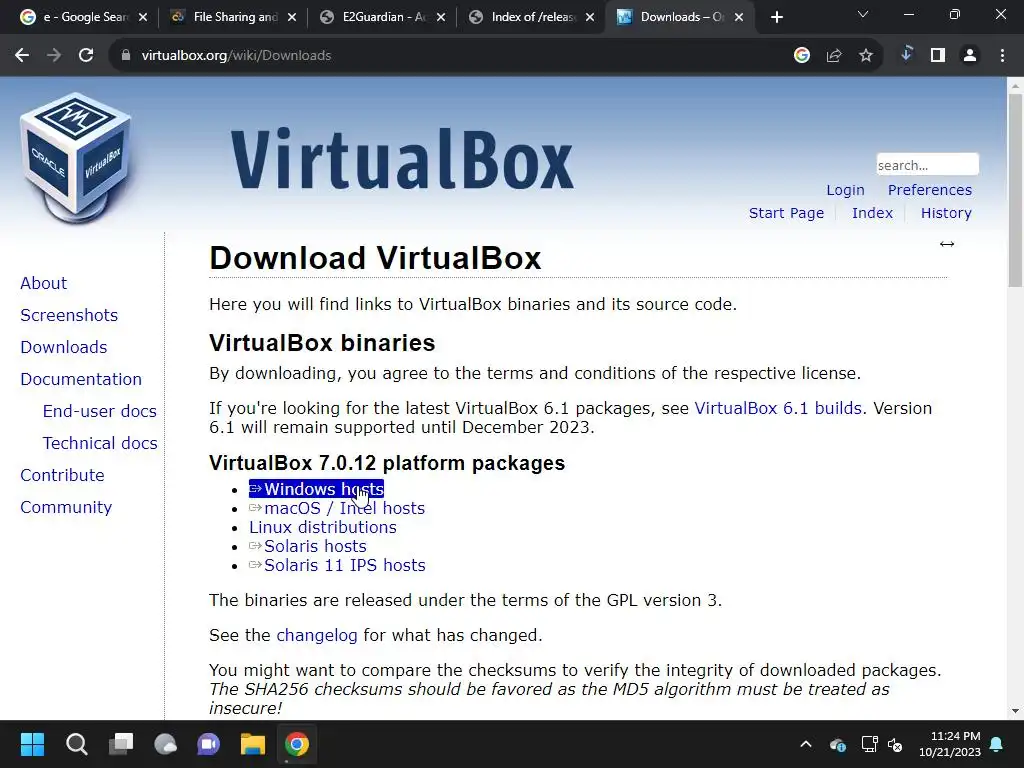Open End-user docs in the sidebar
The height and width of the screenshot is (768, 1024).
point(99,411)
